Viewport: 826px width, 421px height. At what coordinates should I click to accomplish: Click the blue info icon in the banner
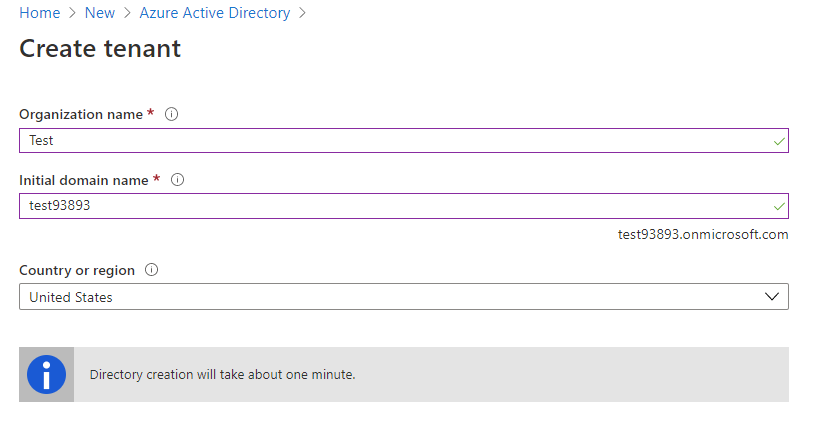coord(46,375)
